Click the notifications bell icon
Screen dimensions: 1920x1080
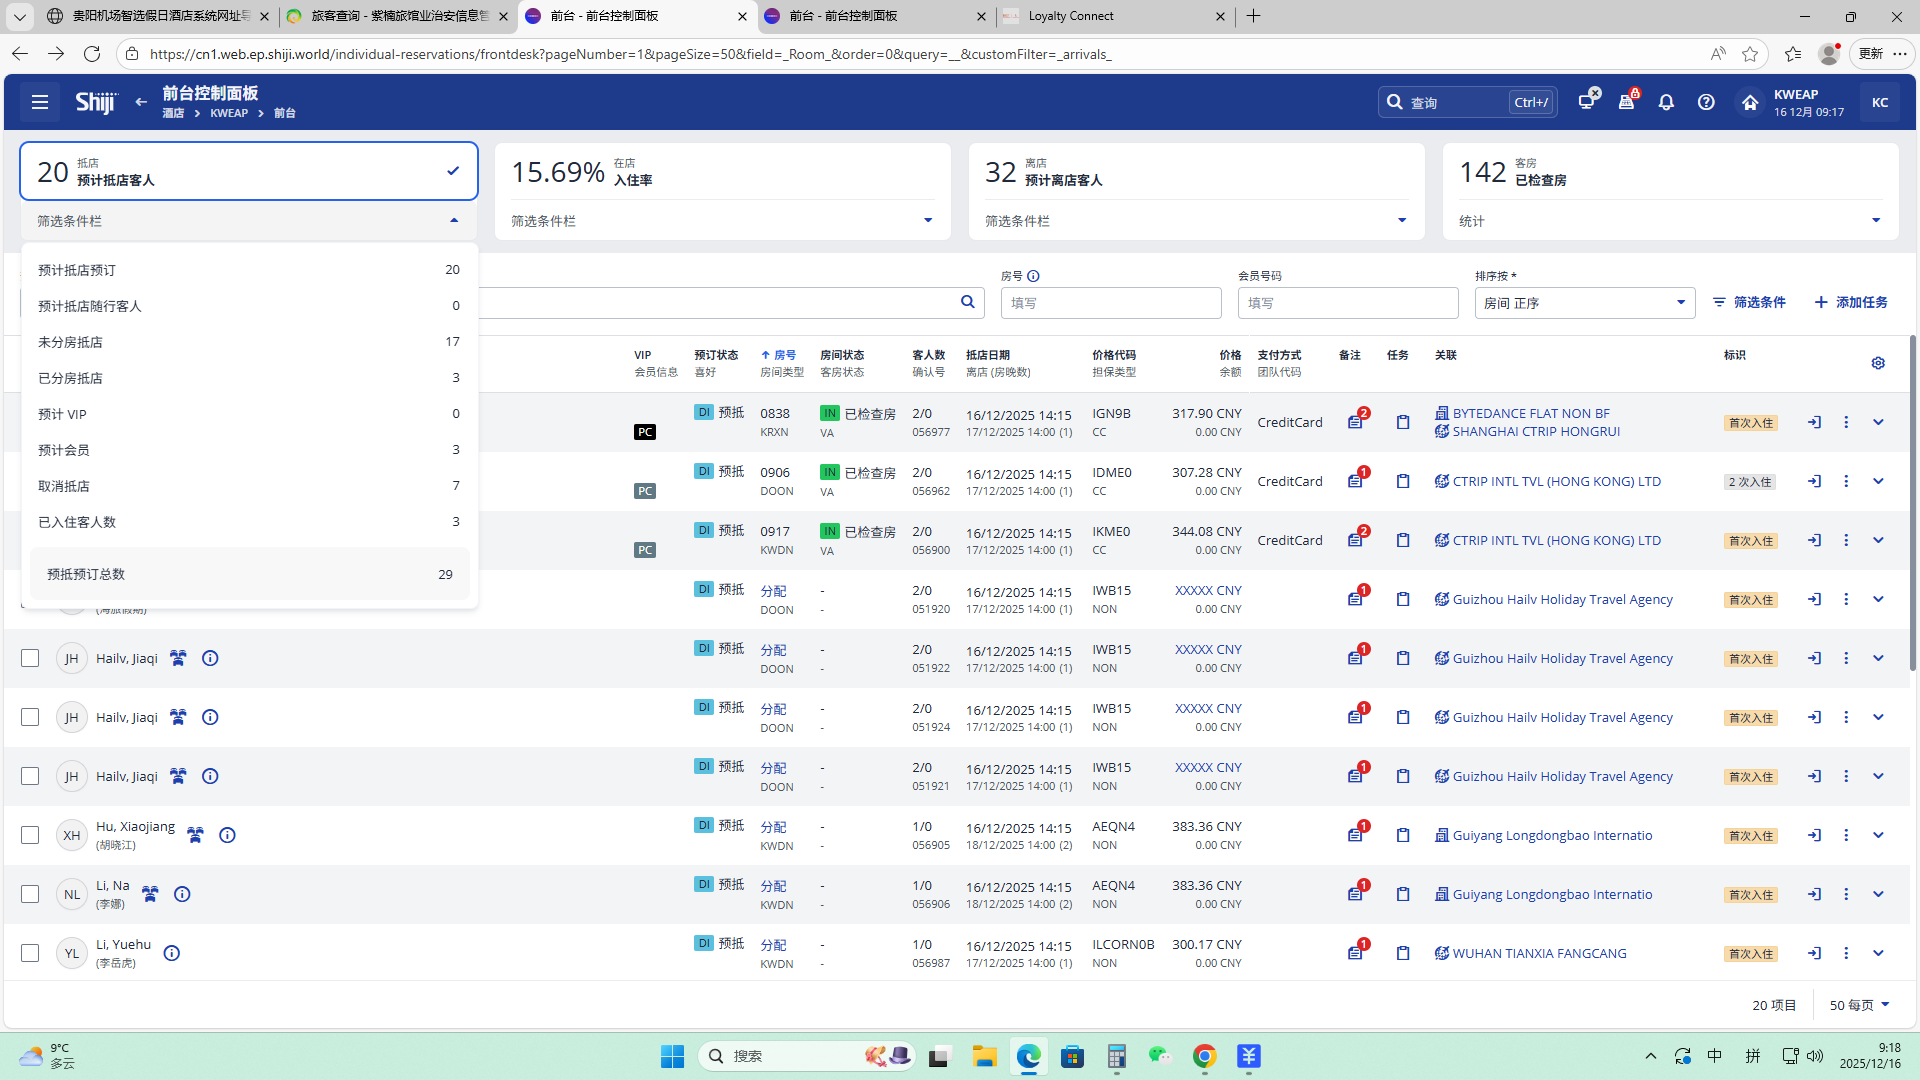click(x=1666, y=102)
